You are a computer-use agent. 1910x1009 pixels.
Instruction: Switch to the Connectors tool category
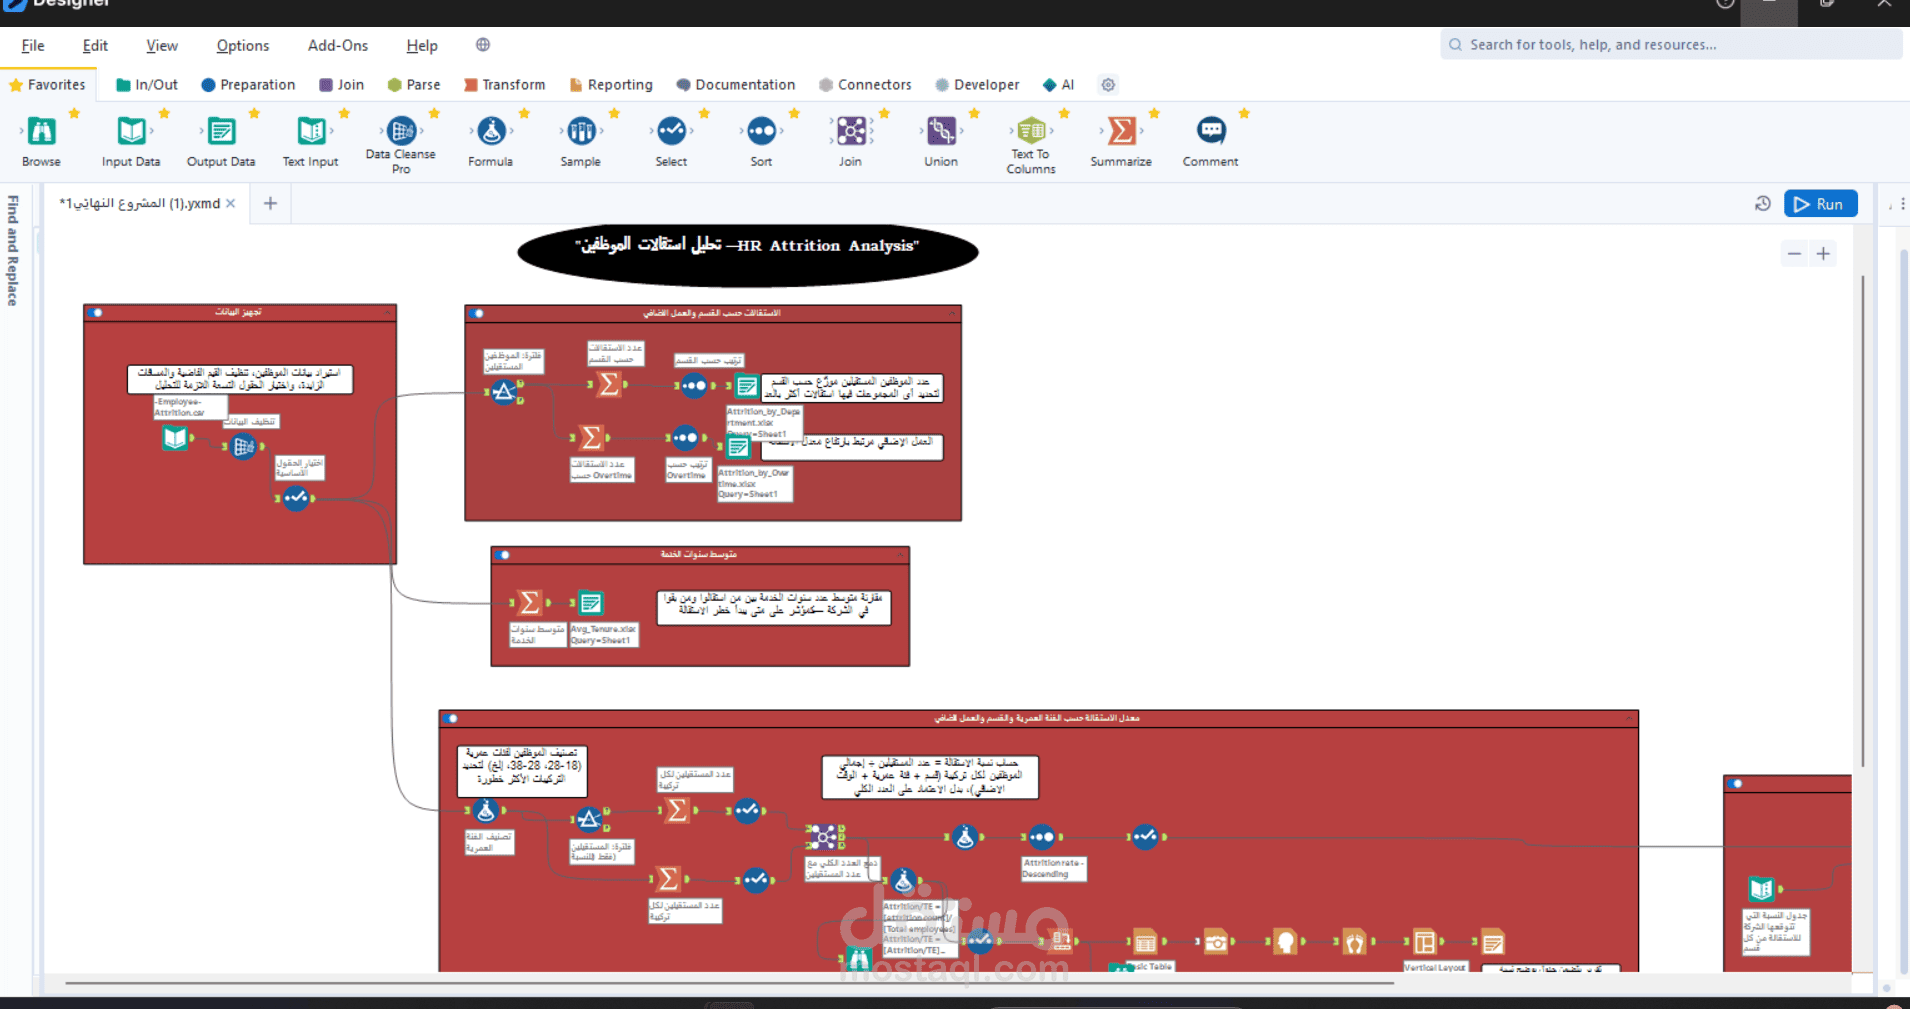[x=865, y=85]
